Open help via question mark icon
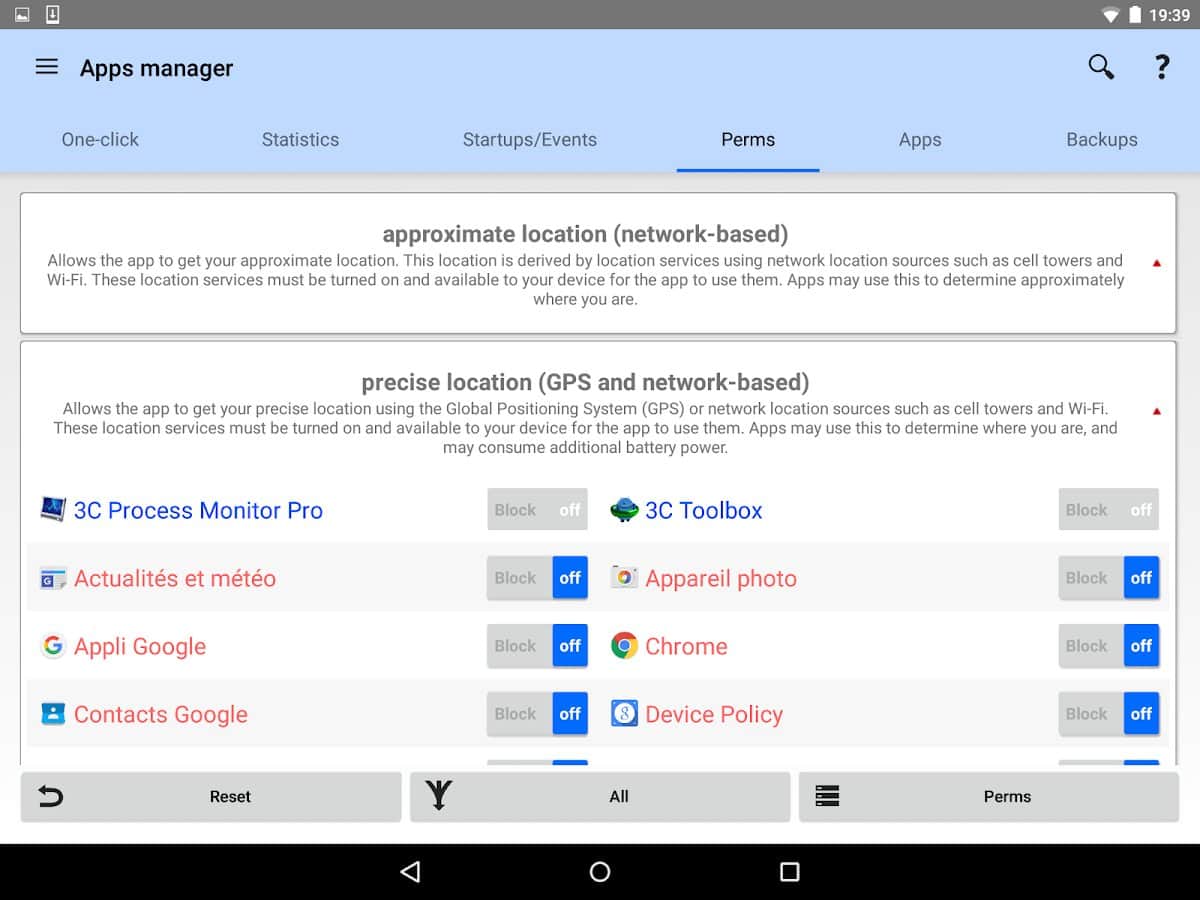This screenshot has height=900, width=1200. coord(1161,67)
